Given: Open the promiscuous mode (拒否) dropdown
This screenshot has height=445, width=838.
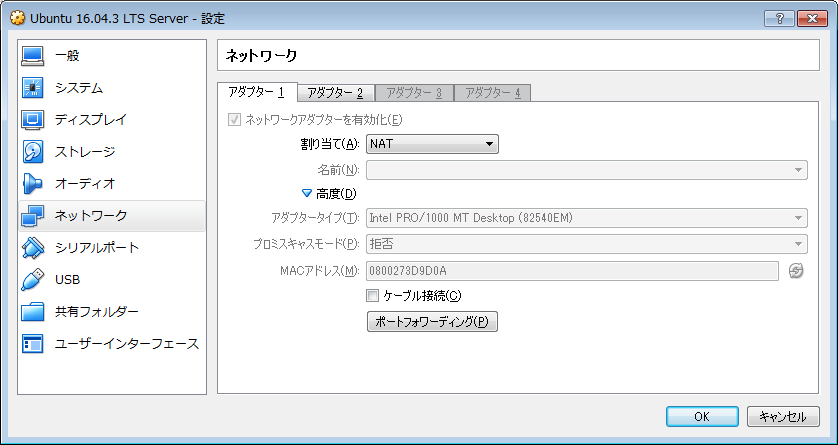Looking at the screenshot, I should [587, 244].
